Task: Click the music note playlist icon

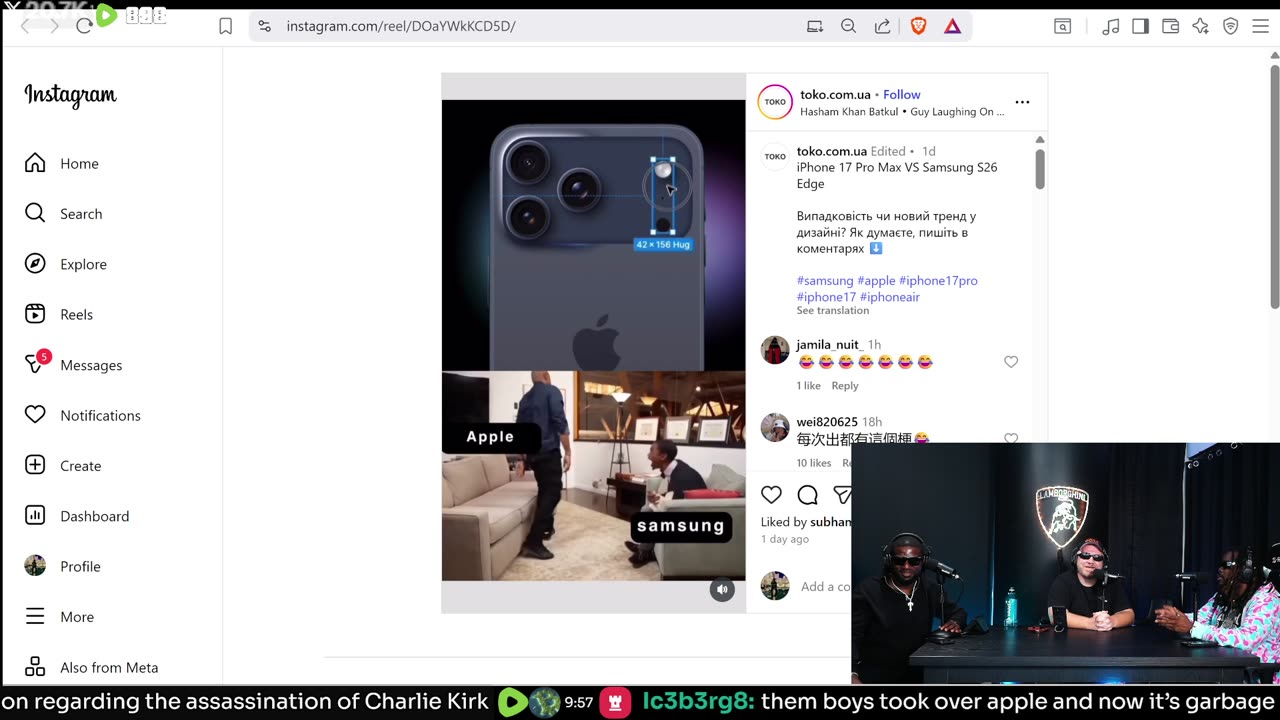Action: click(1110, 27)
